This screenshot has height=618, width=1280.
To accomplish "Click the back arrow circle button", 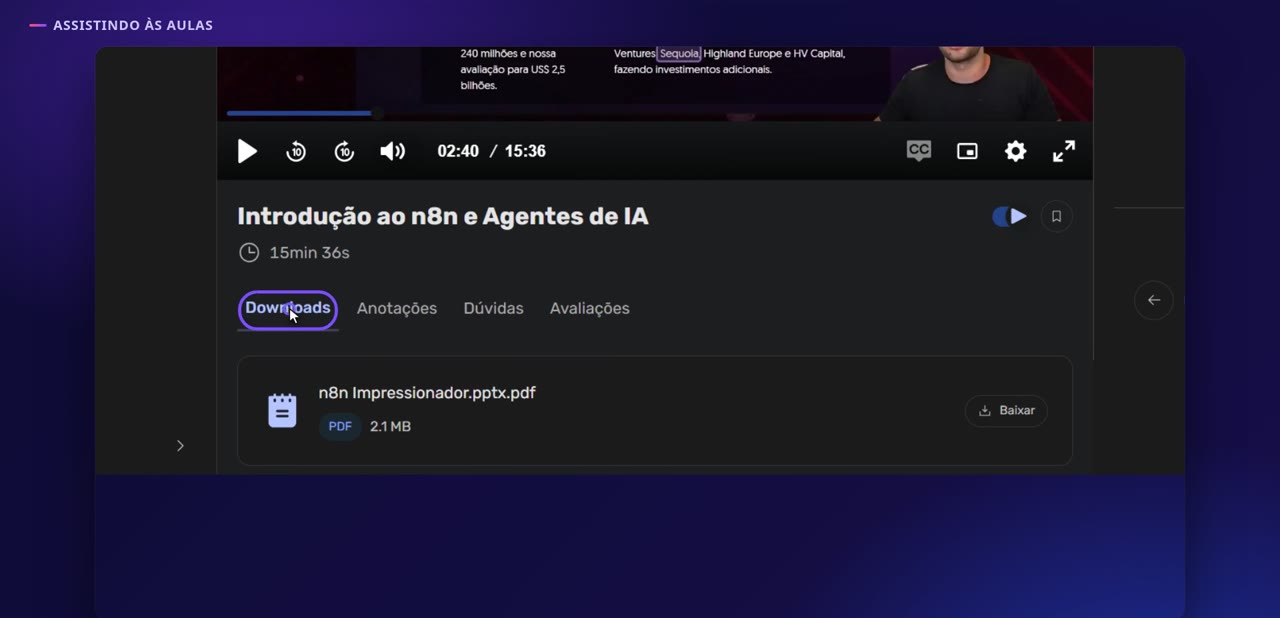I will coord(1153,300).
